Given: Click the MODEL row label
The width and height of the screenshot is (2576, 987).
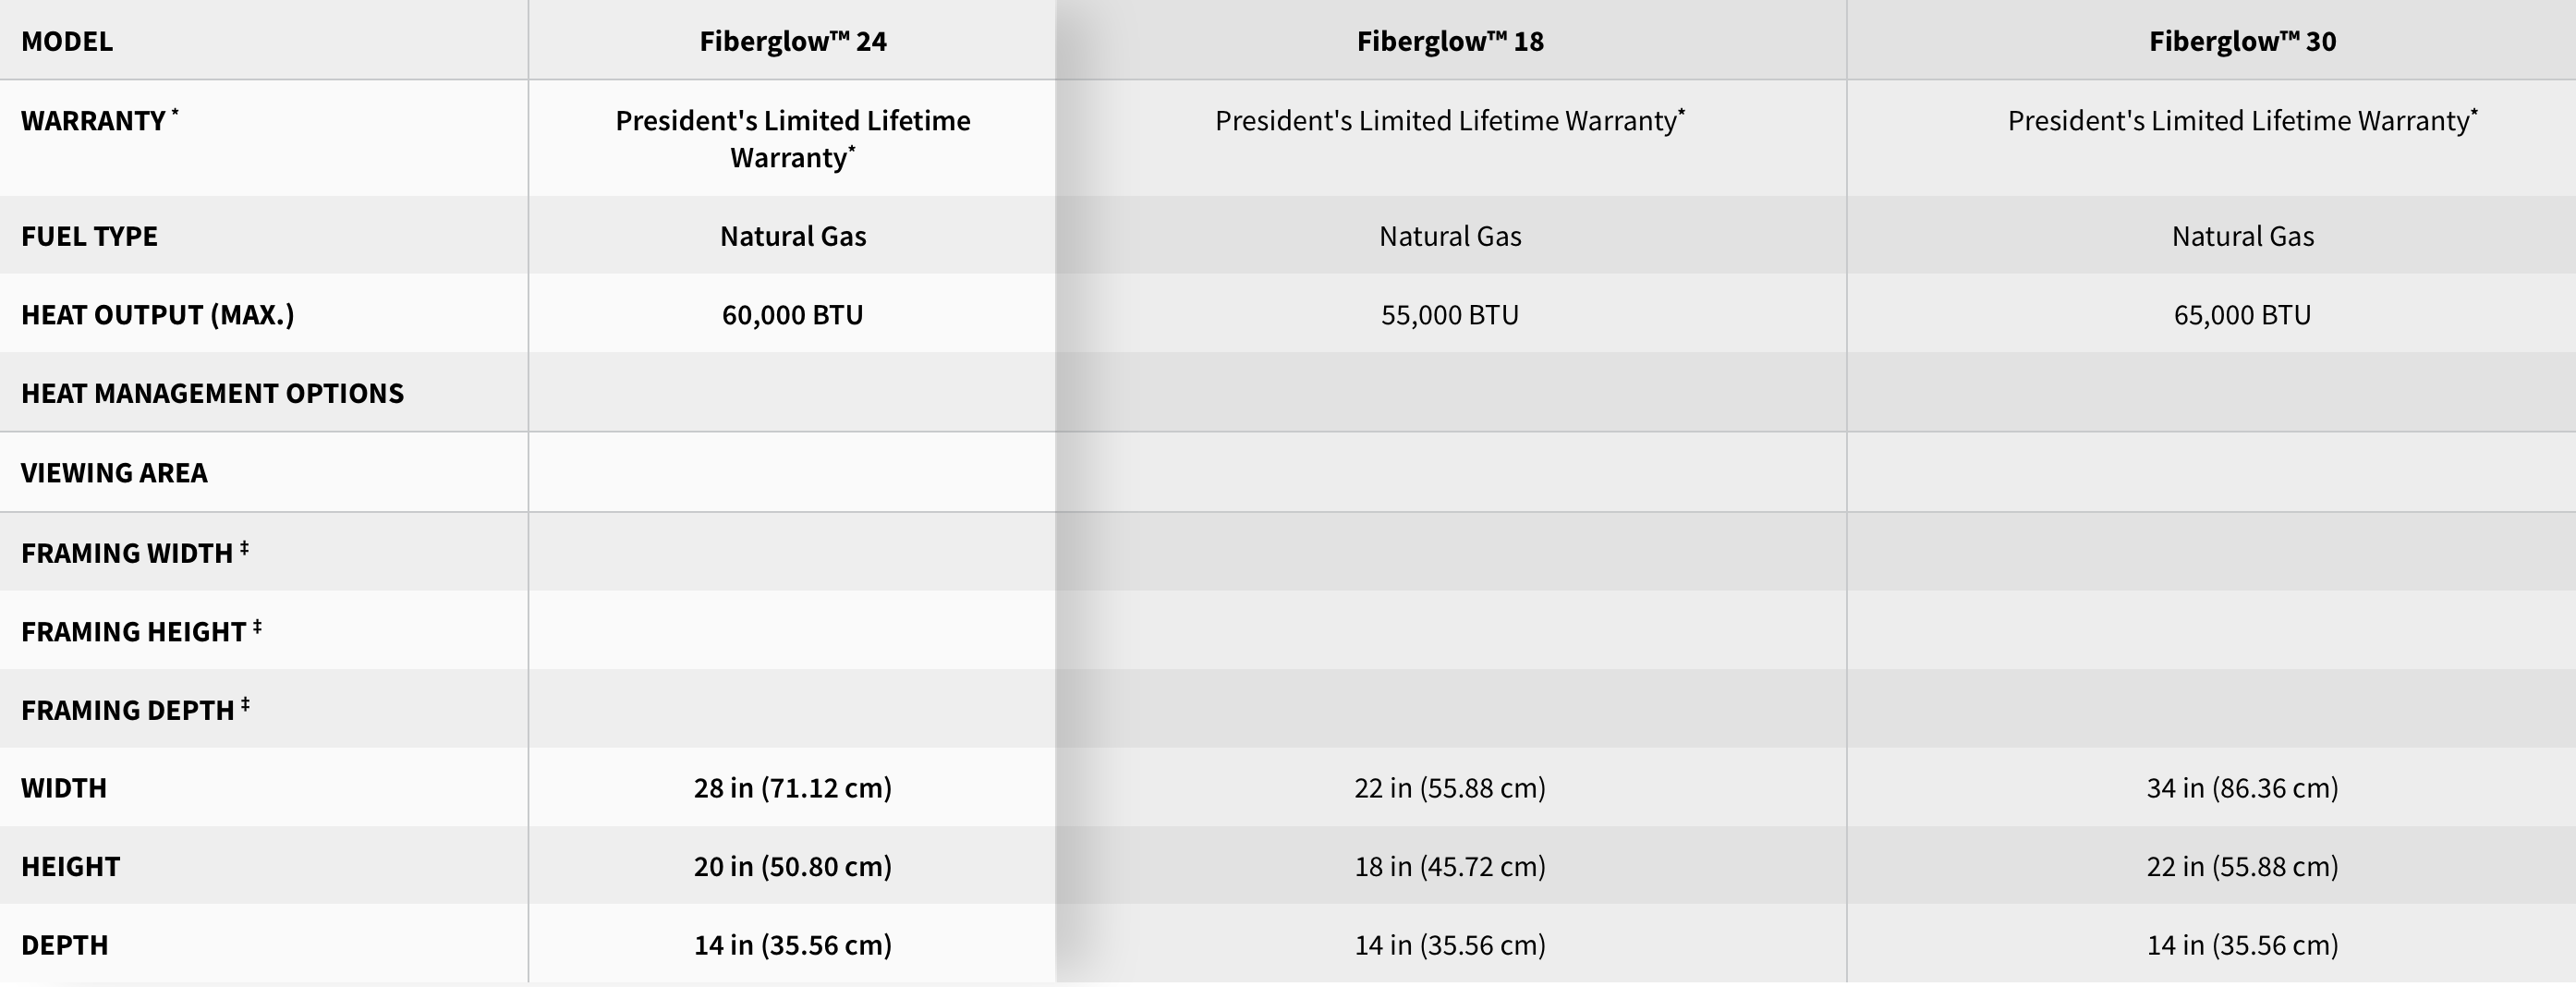Looking at the screenshot, I should [67, 41].
